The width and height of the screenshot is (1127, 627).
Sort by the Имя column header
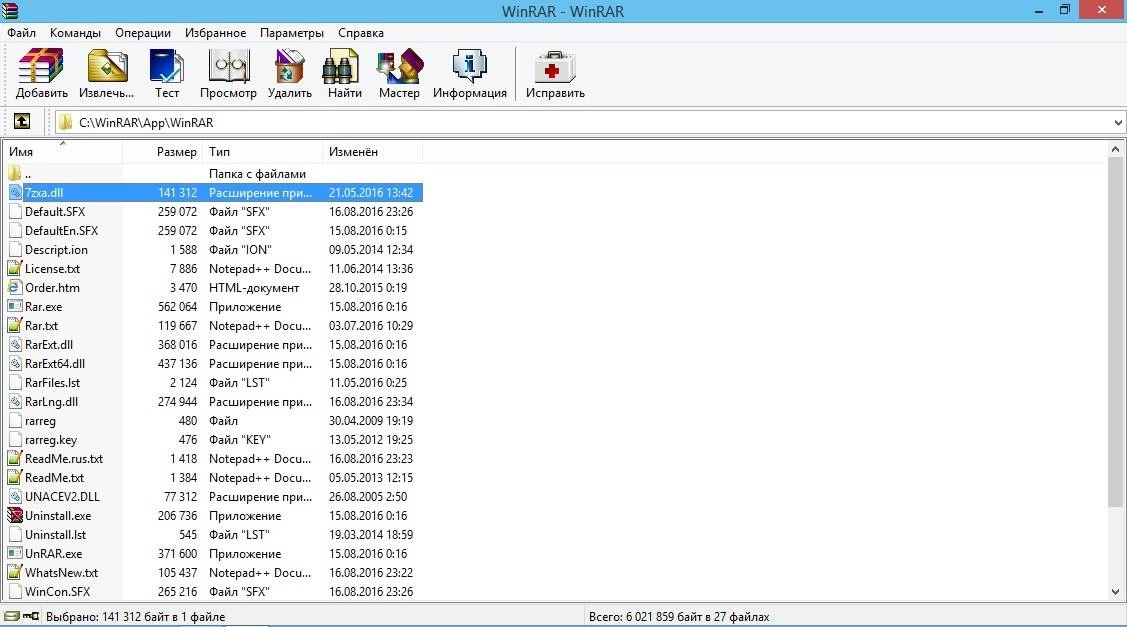(x=63, y=152)
